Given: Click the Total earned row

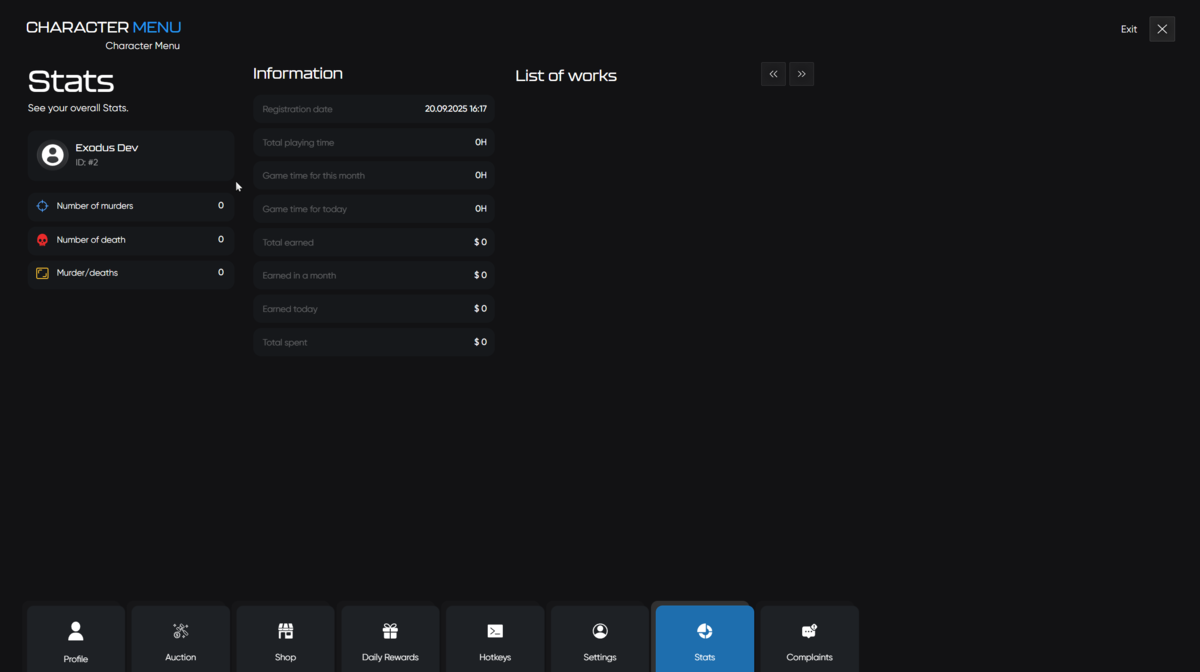Looking at the screenshot, I should [x=374, y=242].
